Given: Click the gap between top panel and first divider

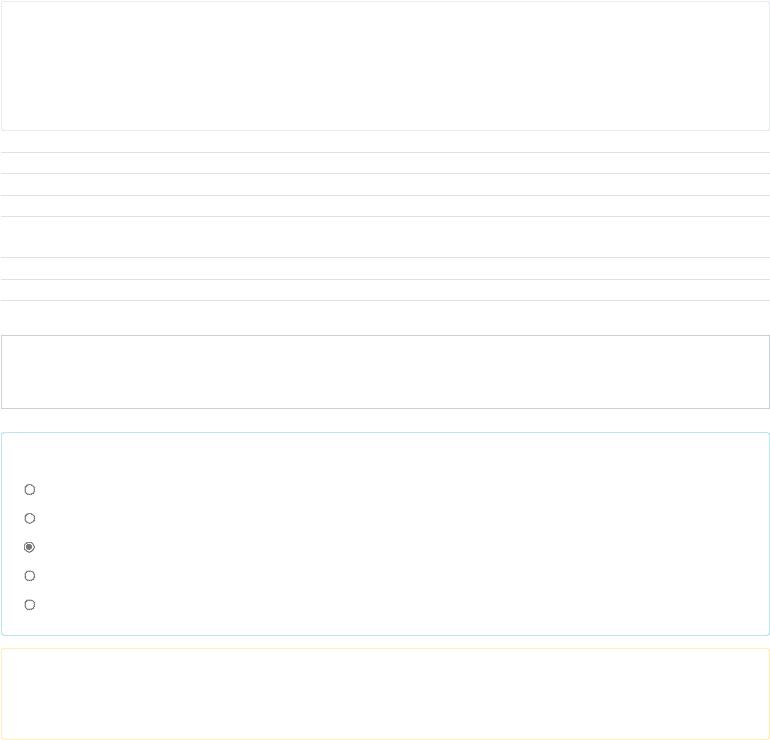Looking at the screenshot, I should [x=385, y=141].
